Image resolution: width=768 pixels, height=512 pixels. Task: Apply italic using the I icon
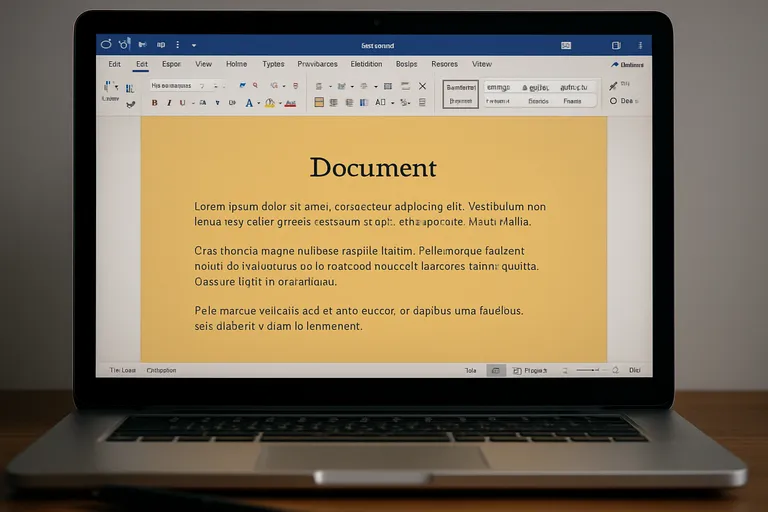point(168,103)
